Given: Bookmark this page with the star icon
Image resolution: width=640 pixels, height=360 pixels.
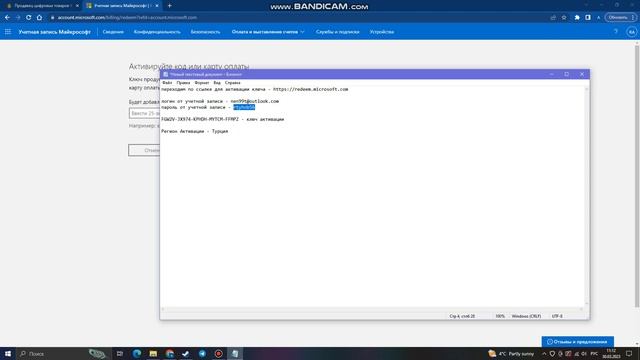Looking at the screenshot, I should (564, 18).
